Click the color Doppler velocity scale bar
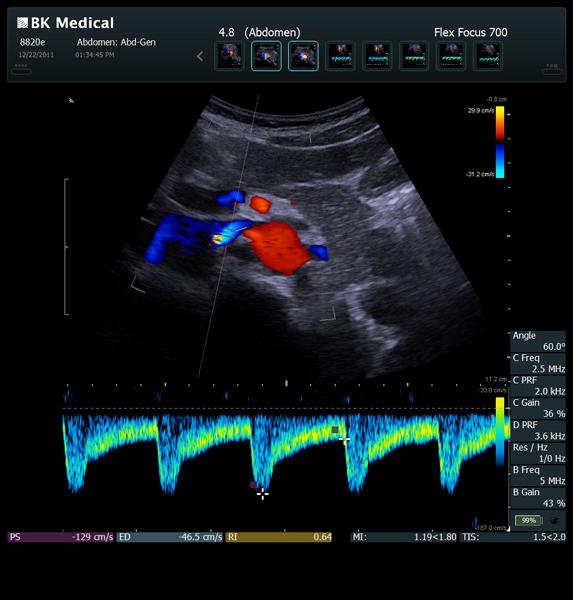This screenshot has height=600, width=573. click(500, 142)
